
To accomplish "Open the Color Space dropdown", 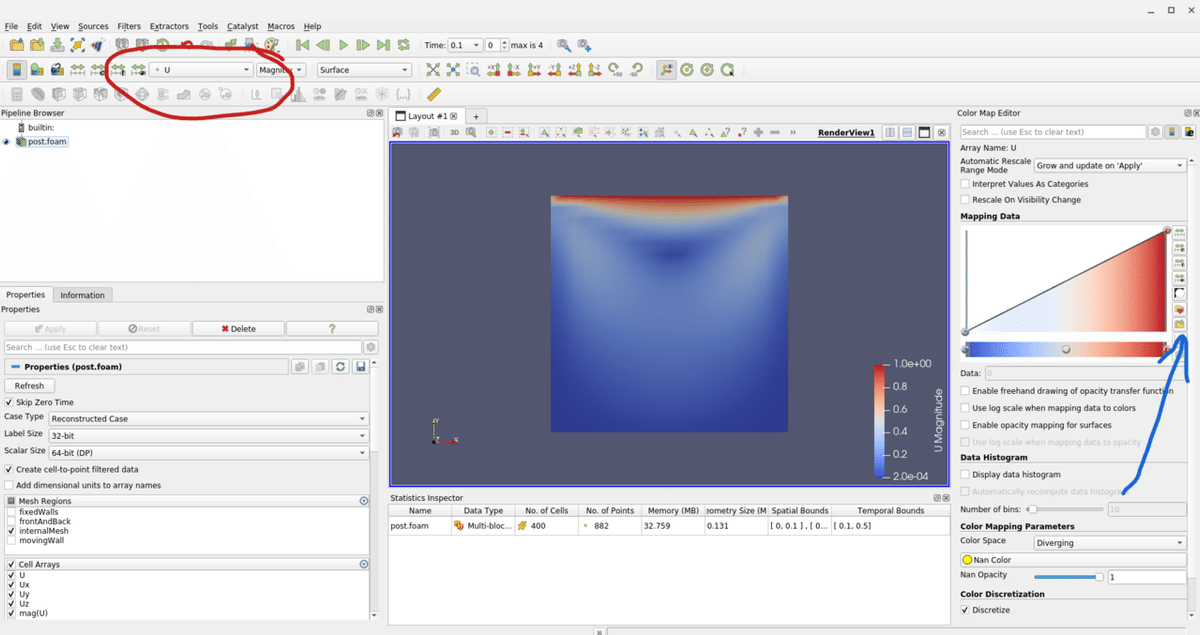I will click(1110, 543).
